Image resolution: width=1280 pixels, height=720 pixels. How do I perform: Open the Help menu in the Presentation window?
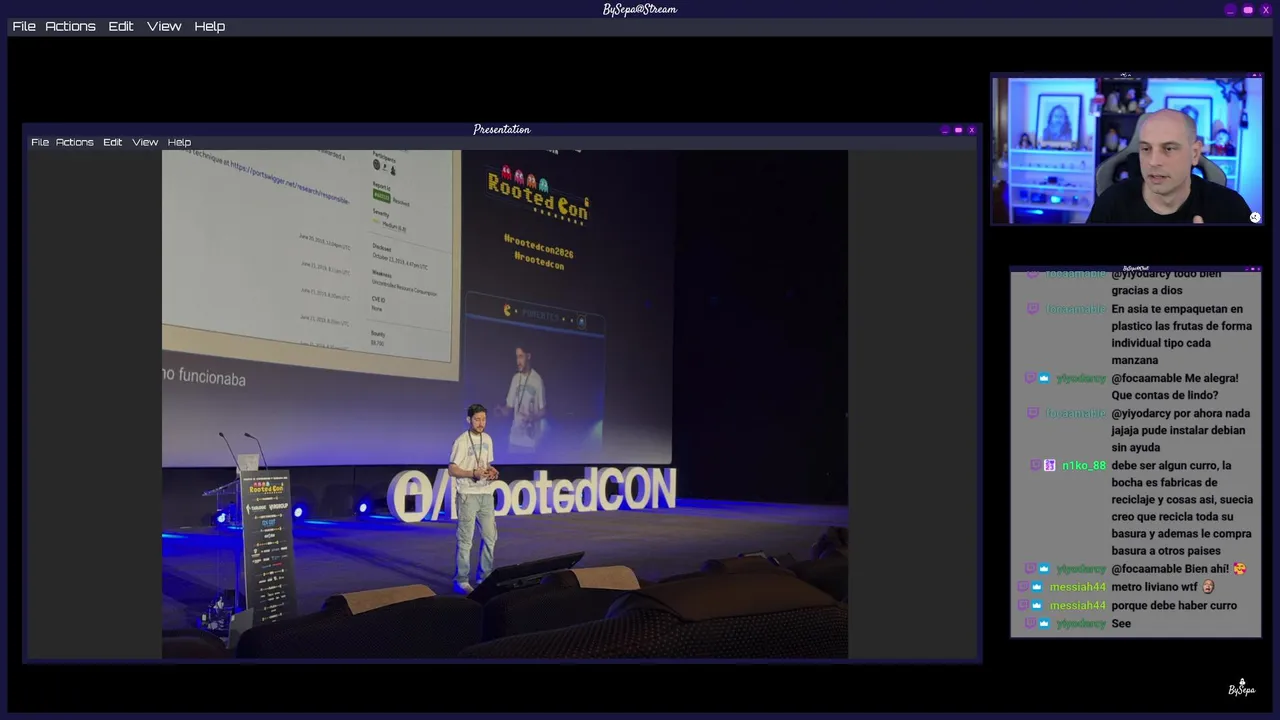coord(179,142)
